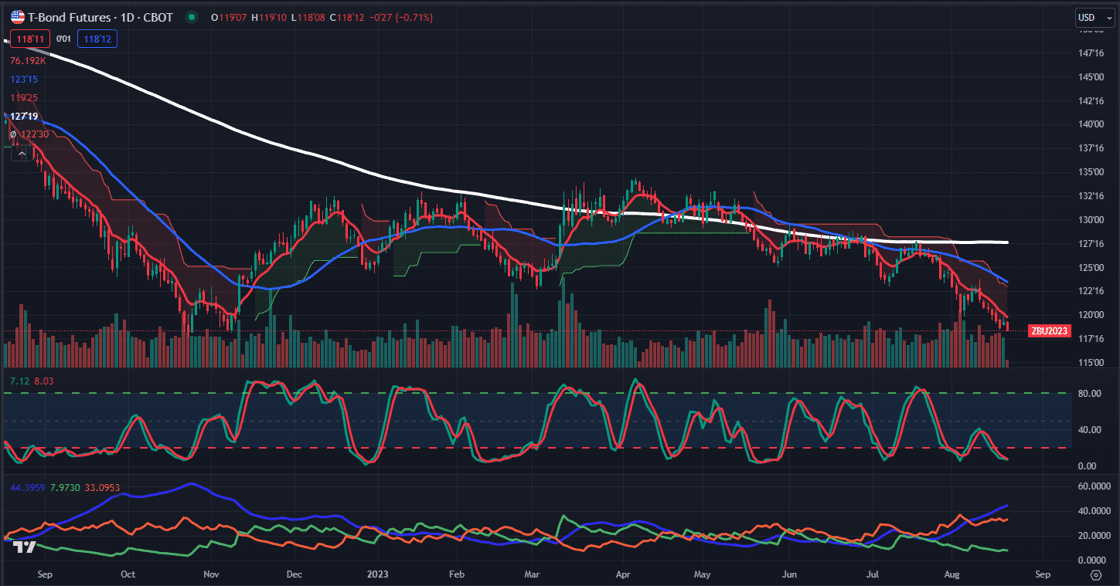Click the Apr label on time axis
Viewport: 1120px width, 586px height.
tap(623, 575)
